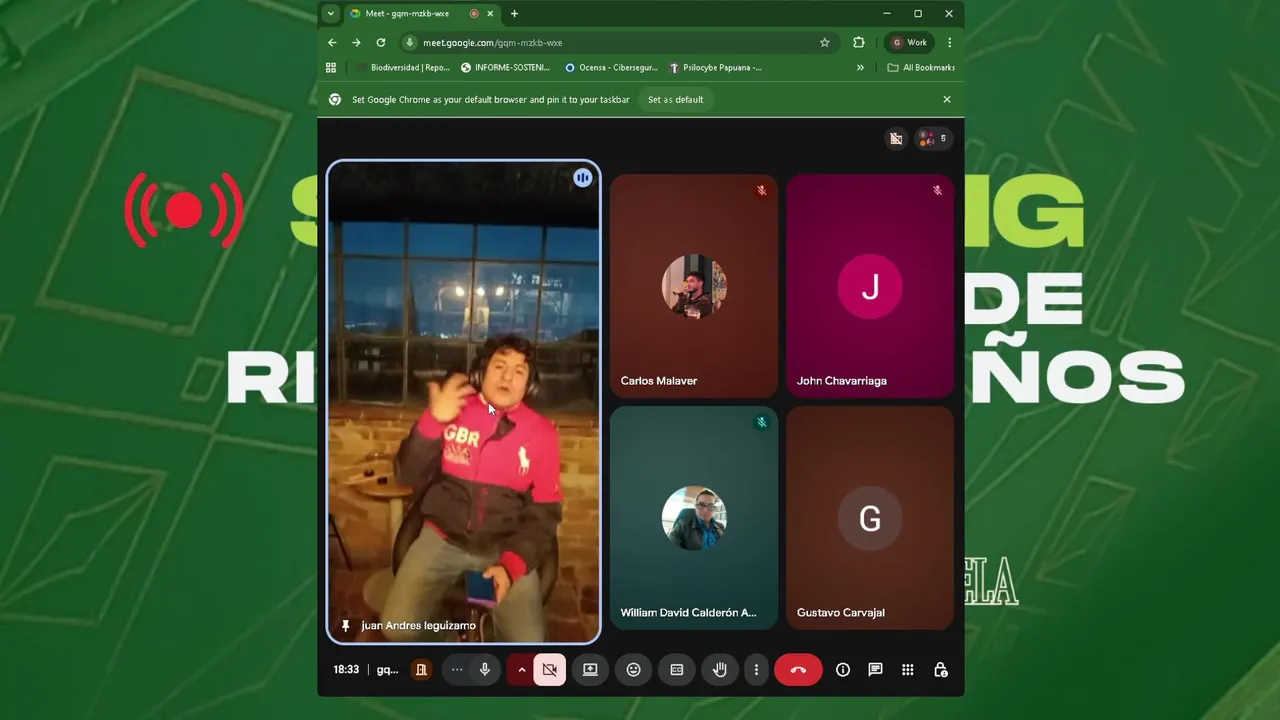Image resolution: width=1280 pixels, height=720 pixels.
Task: Close the Meet tab
Action: (490, 14)
